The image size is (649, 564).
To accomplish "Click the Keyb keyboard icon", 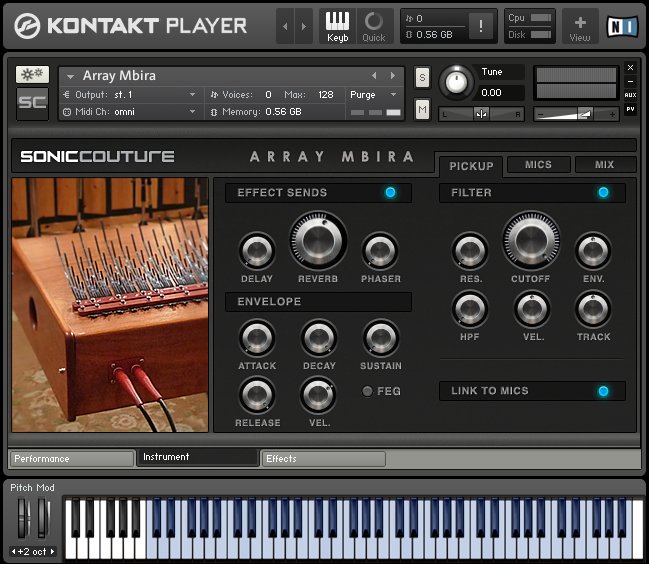I will (x=337, y=26).
